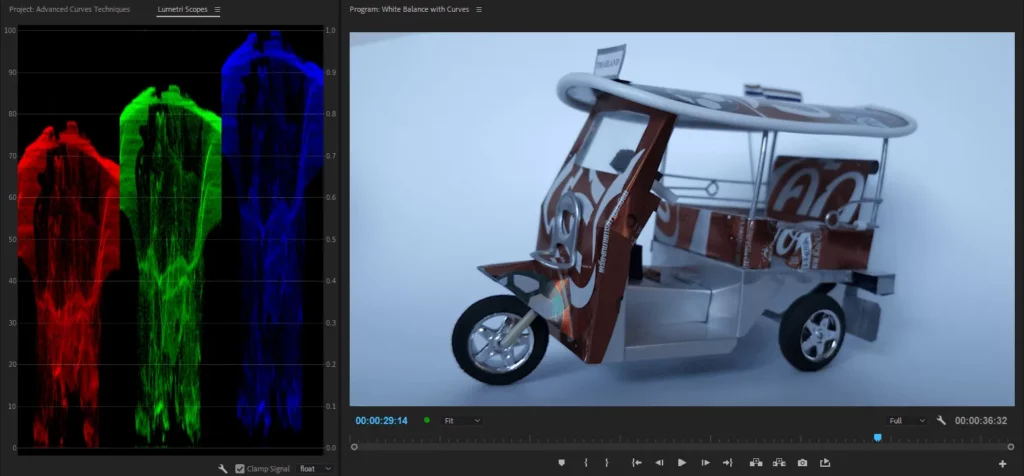Open the float bit-depth dropdown
Image resolution: width=1024 pixels, height=476 pixels.
click(x=315, y=469)
